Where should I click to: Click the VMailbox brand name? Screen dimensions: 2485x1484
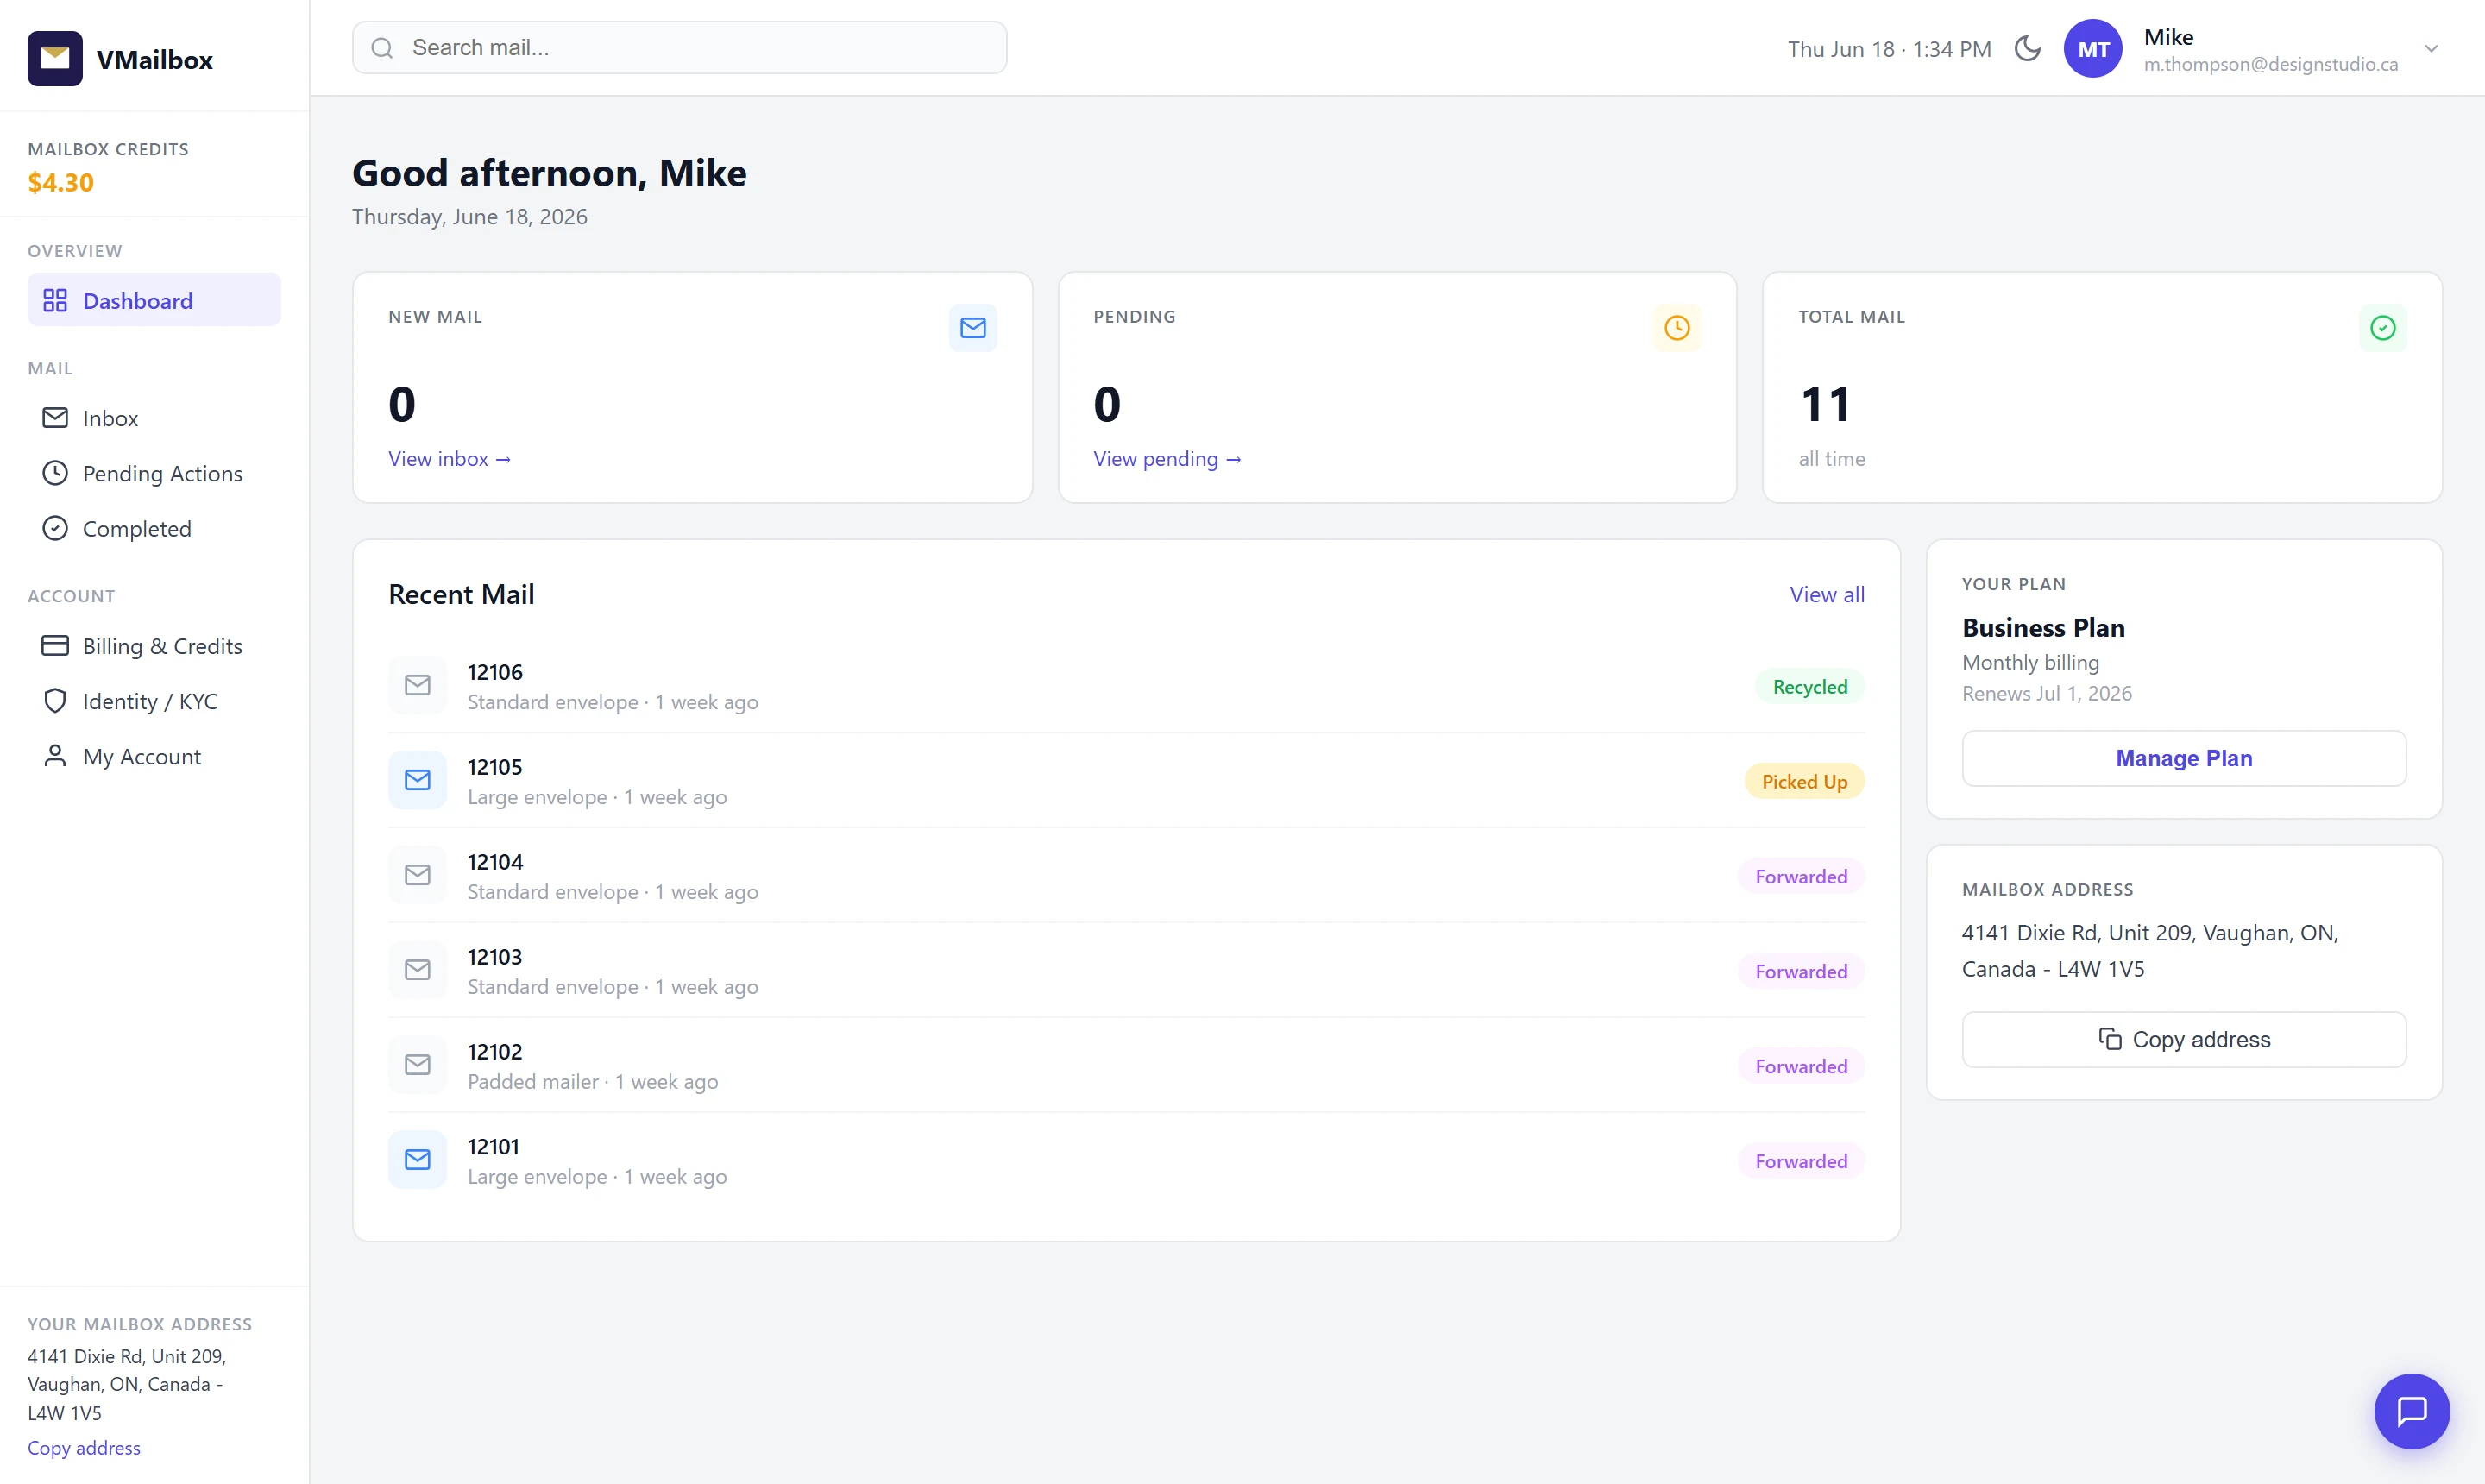[x=154, y=60]
